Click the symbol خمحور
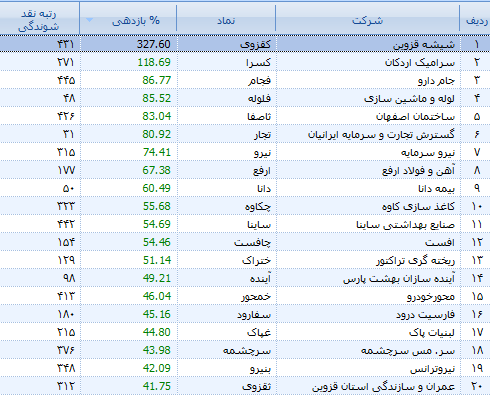The image size is (490, 395). [256, 296]
